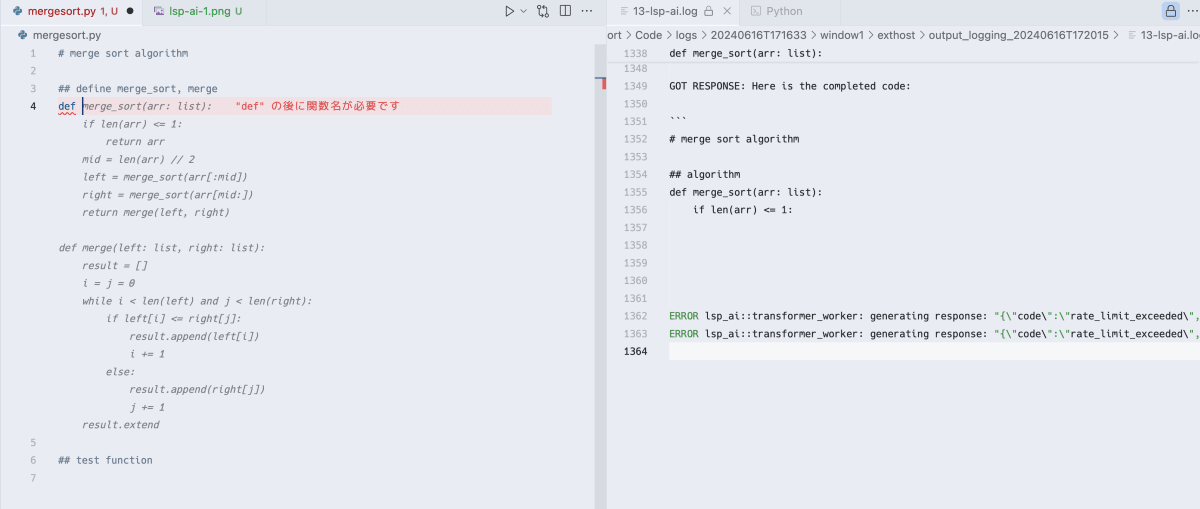The image size is (1200, 509).
Task: Click 'GOT RESPONSE' line in log
Action: pos(790,86)
